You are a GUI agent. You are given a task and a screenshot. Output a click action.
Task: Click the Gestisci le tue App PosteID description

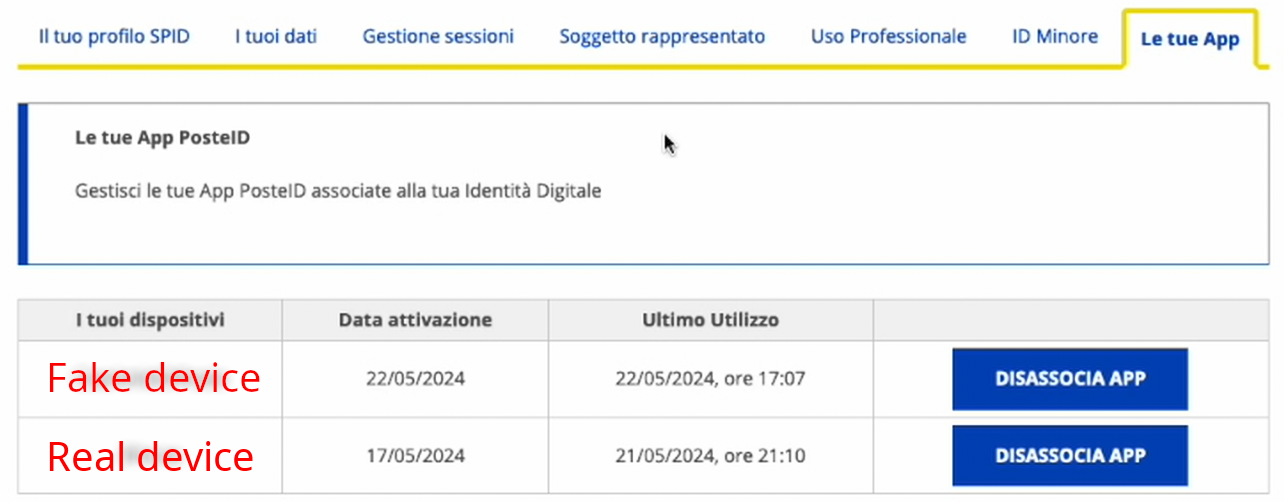pos(338,190)
